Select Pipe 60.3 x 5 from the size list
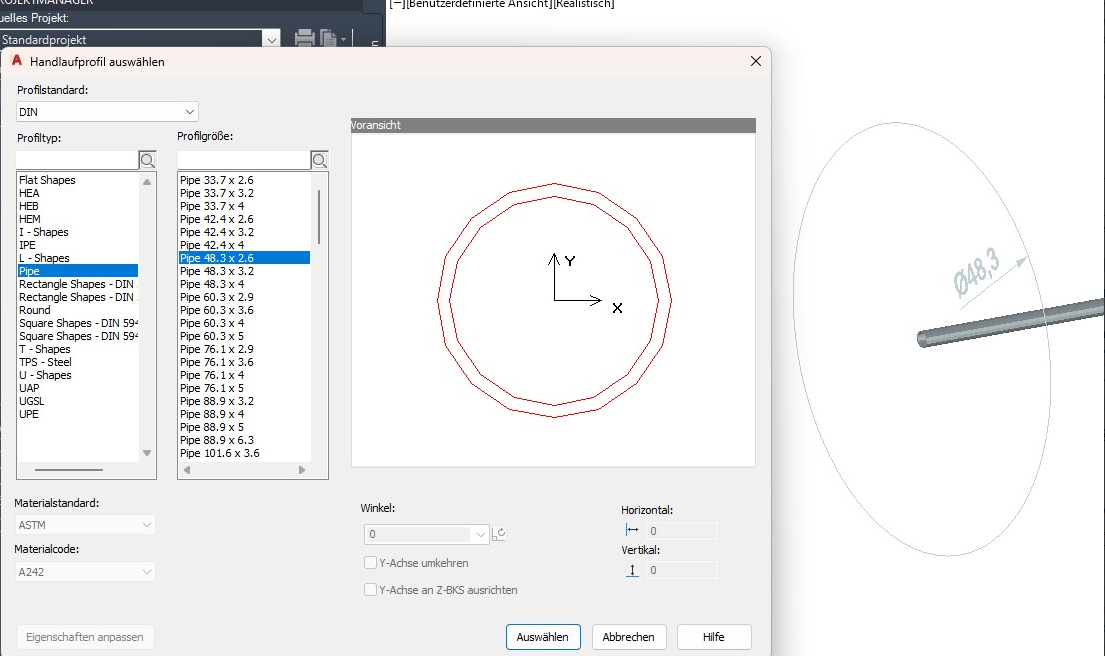The image size is (1105, 656). point(215,336)
